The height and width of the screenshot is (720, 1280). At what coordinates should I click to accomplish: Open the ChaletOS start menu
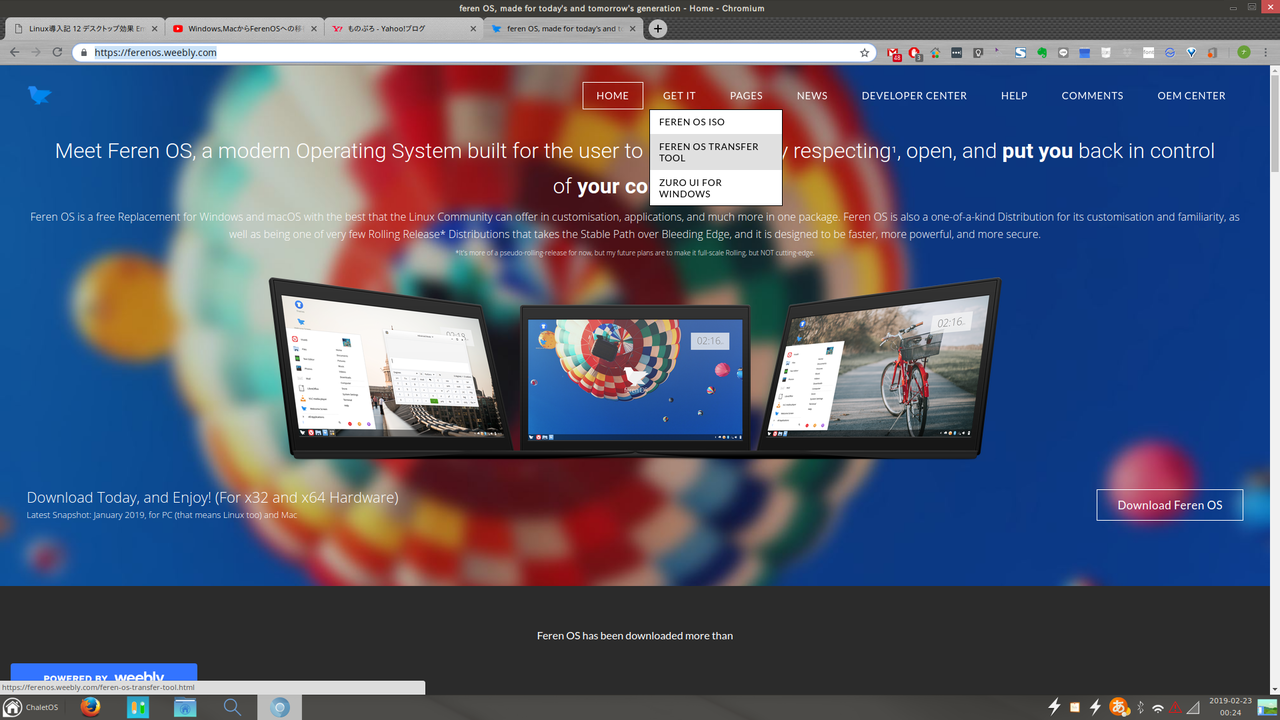click(32, 707)
